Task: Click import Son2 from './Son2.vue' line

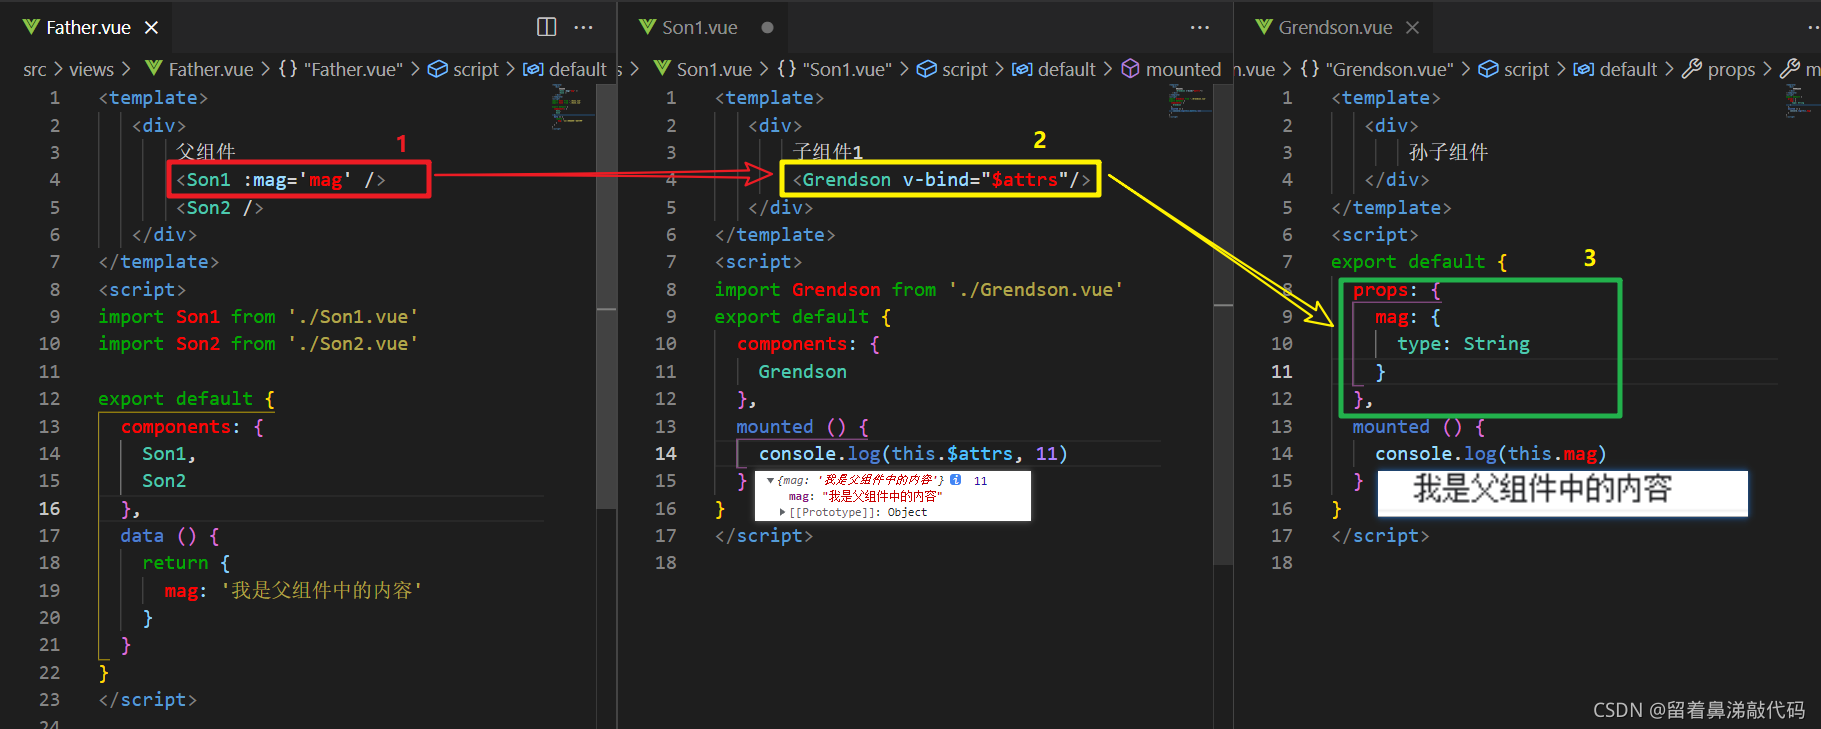Action: [258, 343]
